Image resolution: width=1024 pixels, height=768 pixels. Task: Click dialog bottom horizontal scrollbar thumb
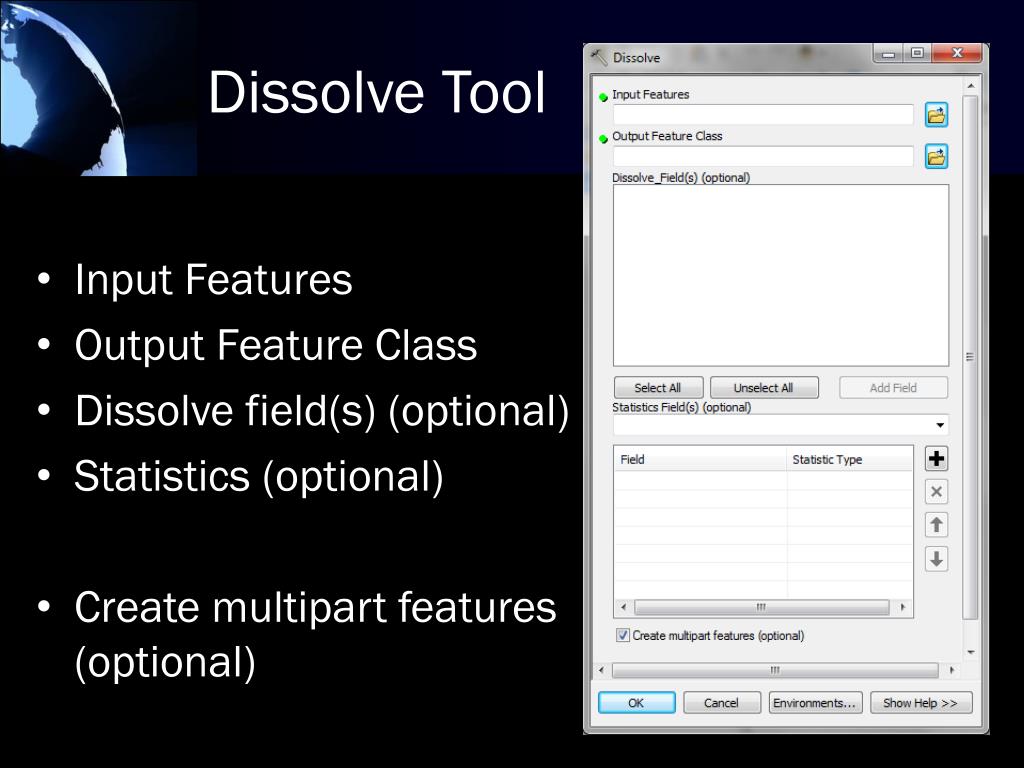pos(775,670)
